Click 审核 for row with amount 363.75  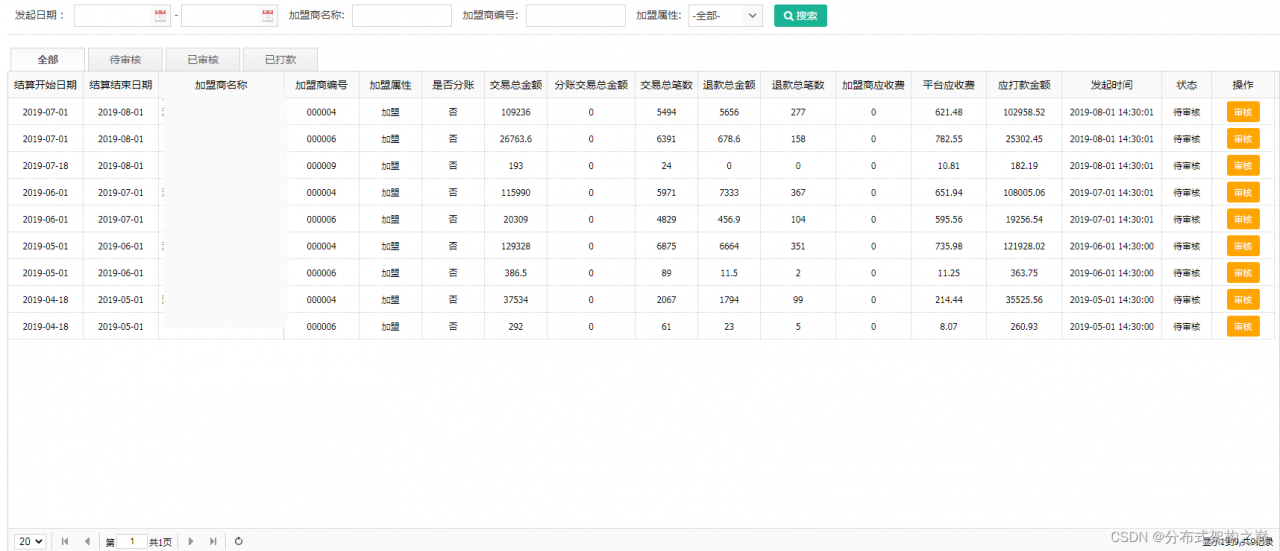pyautogui.click(x=1243, y=272)
